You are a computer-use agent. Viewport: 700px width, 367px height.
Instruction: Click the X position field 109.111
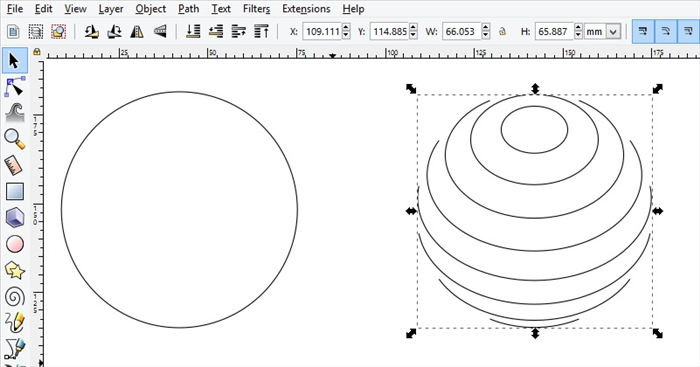click(x=322, y=32)
